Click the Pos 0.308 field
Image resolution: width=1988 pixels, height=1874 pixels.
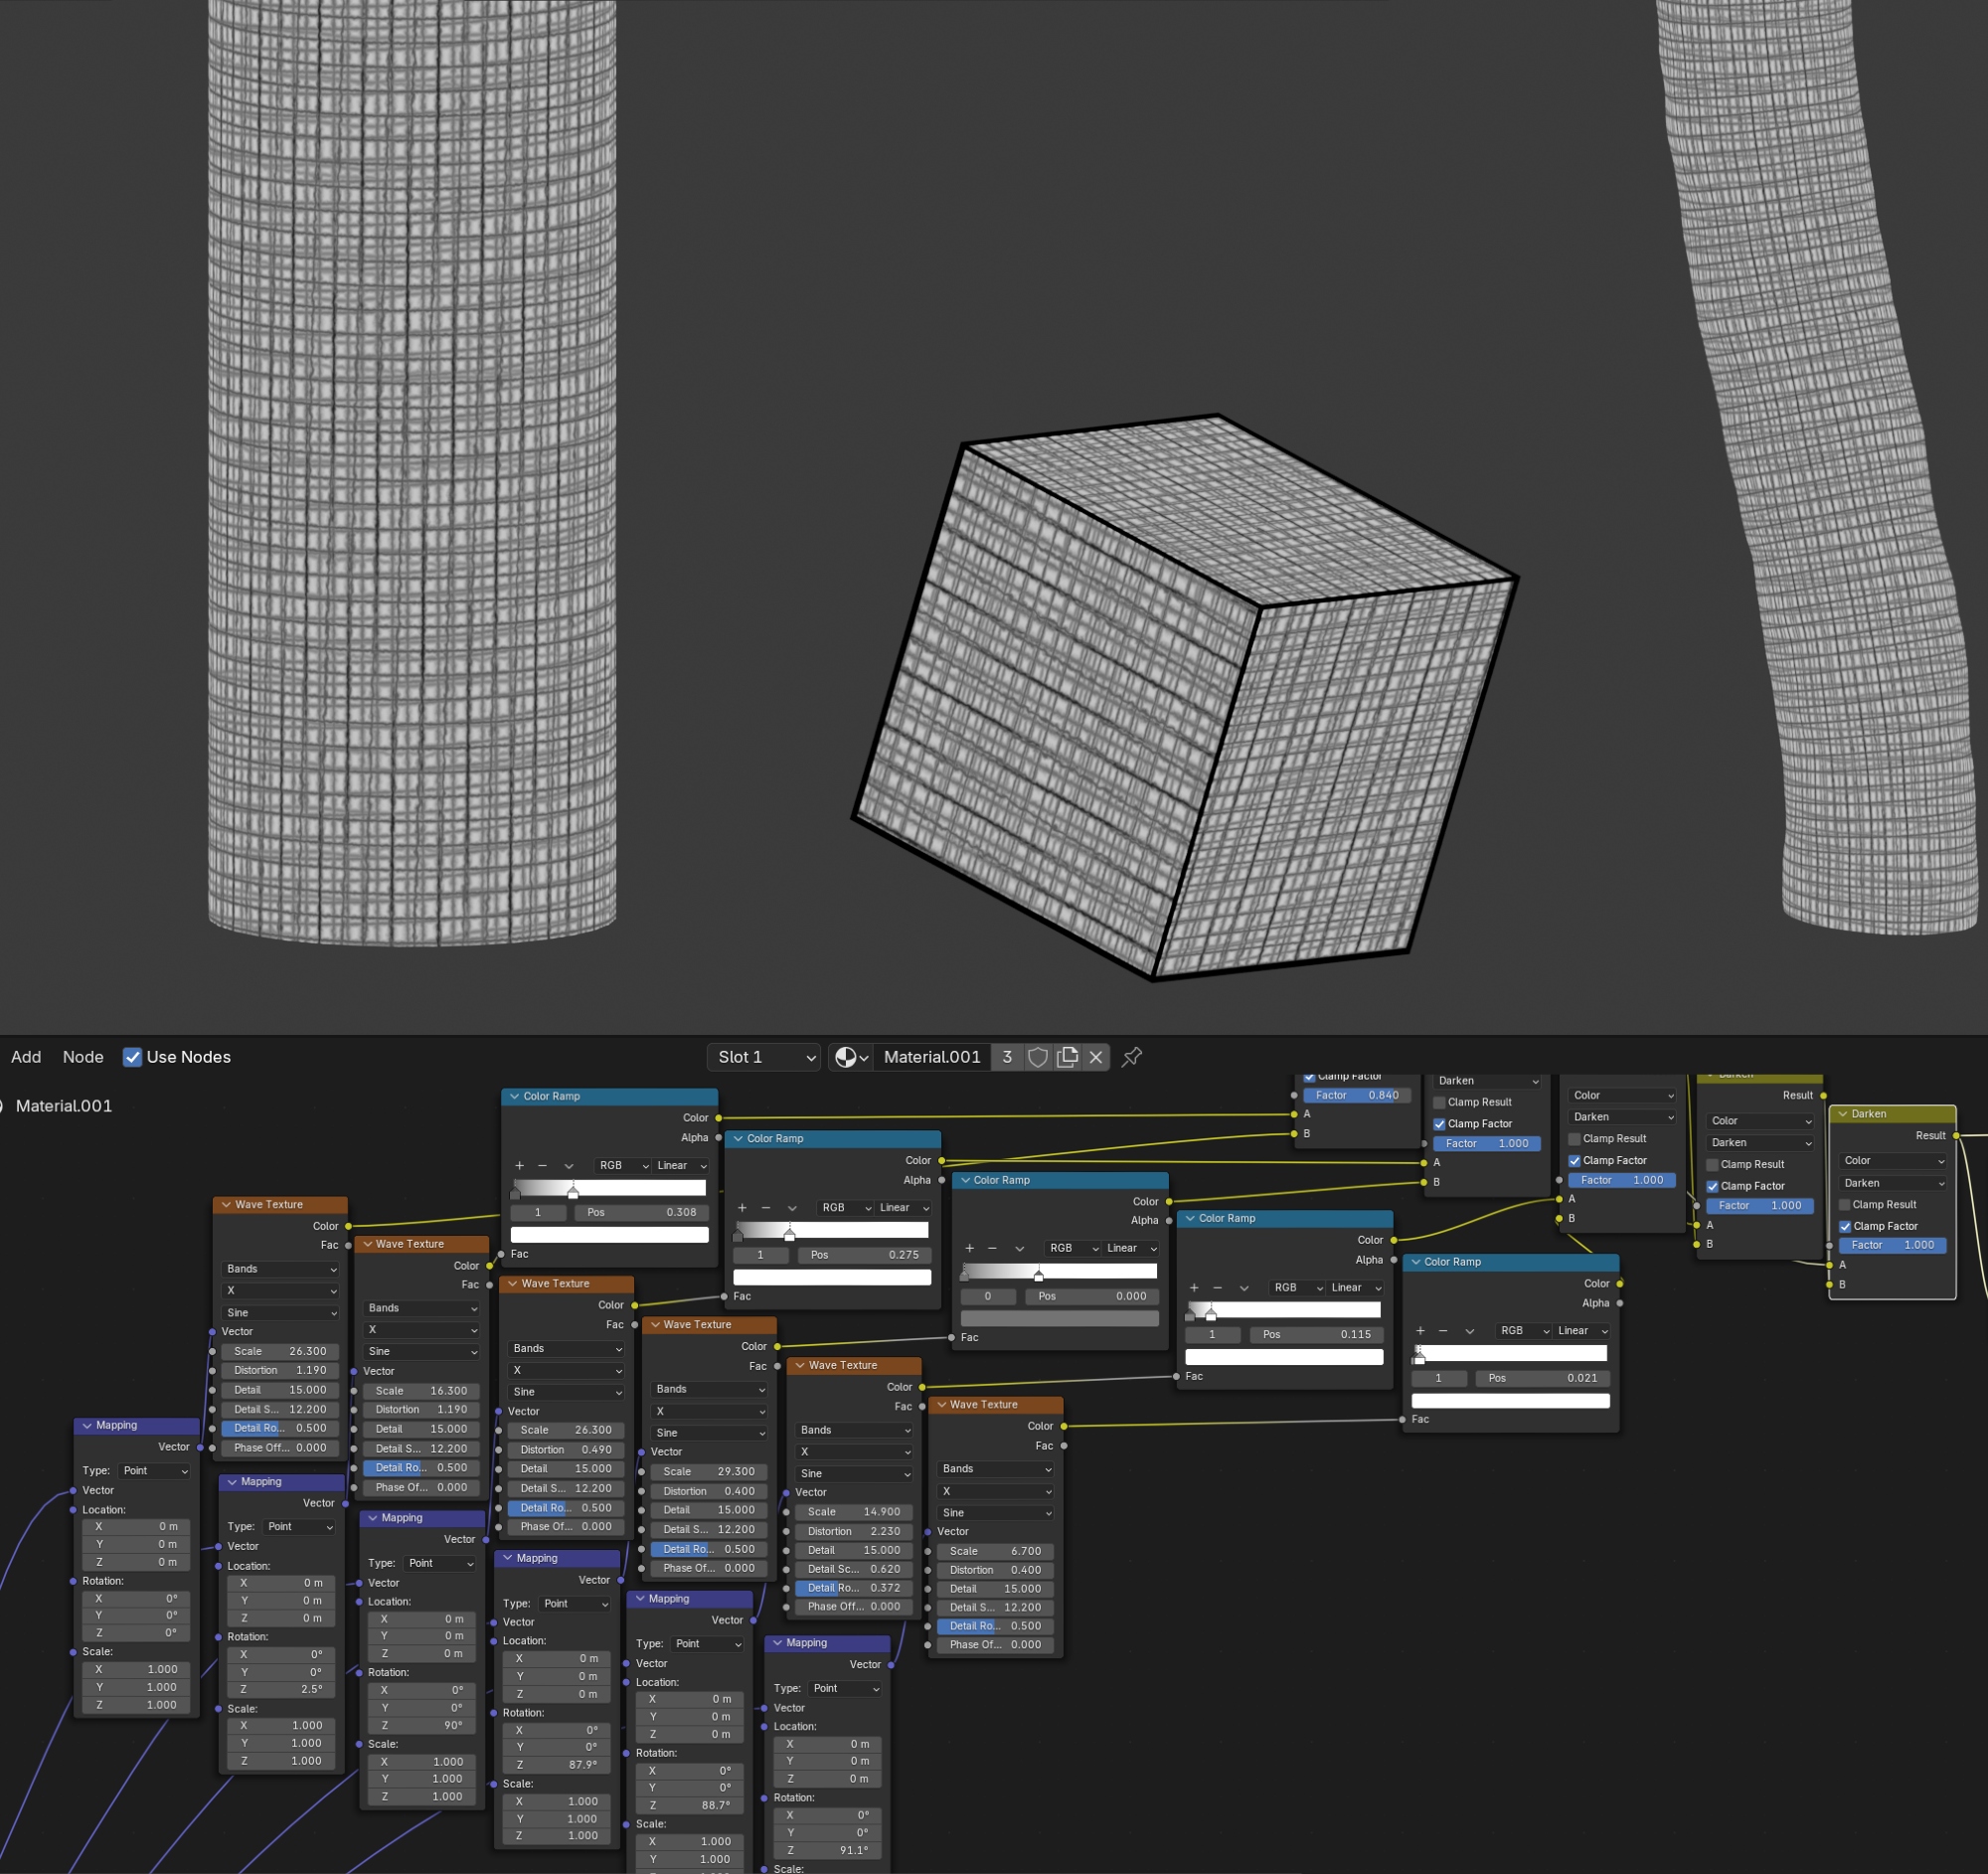point(641,1212)
